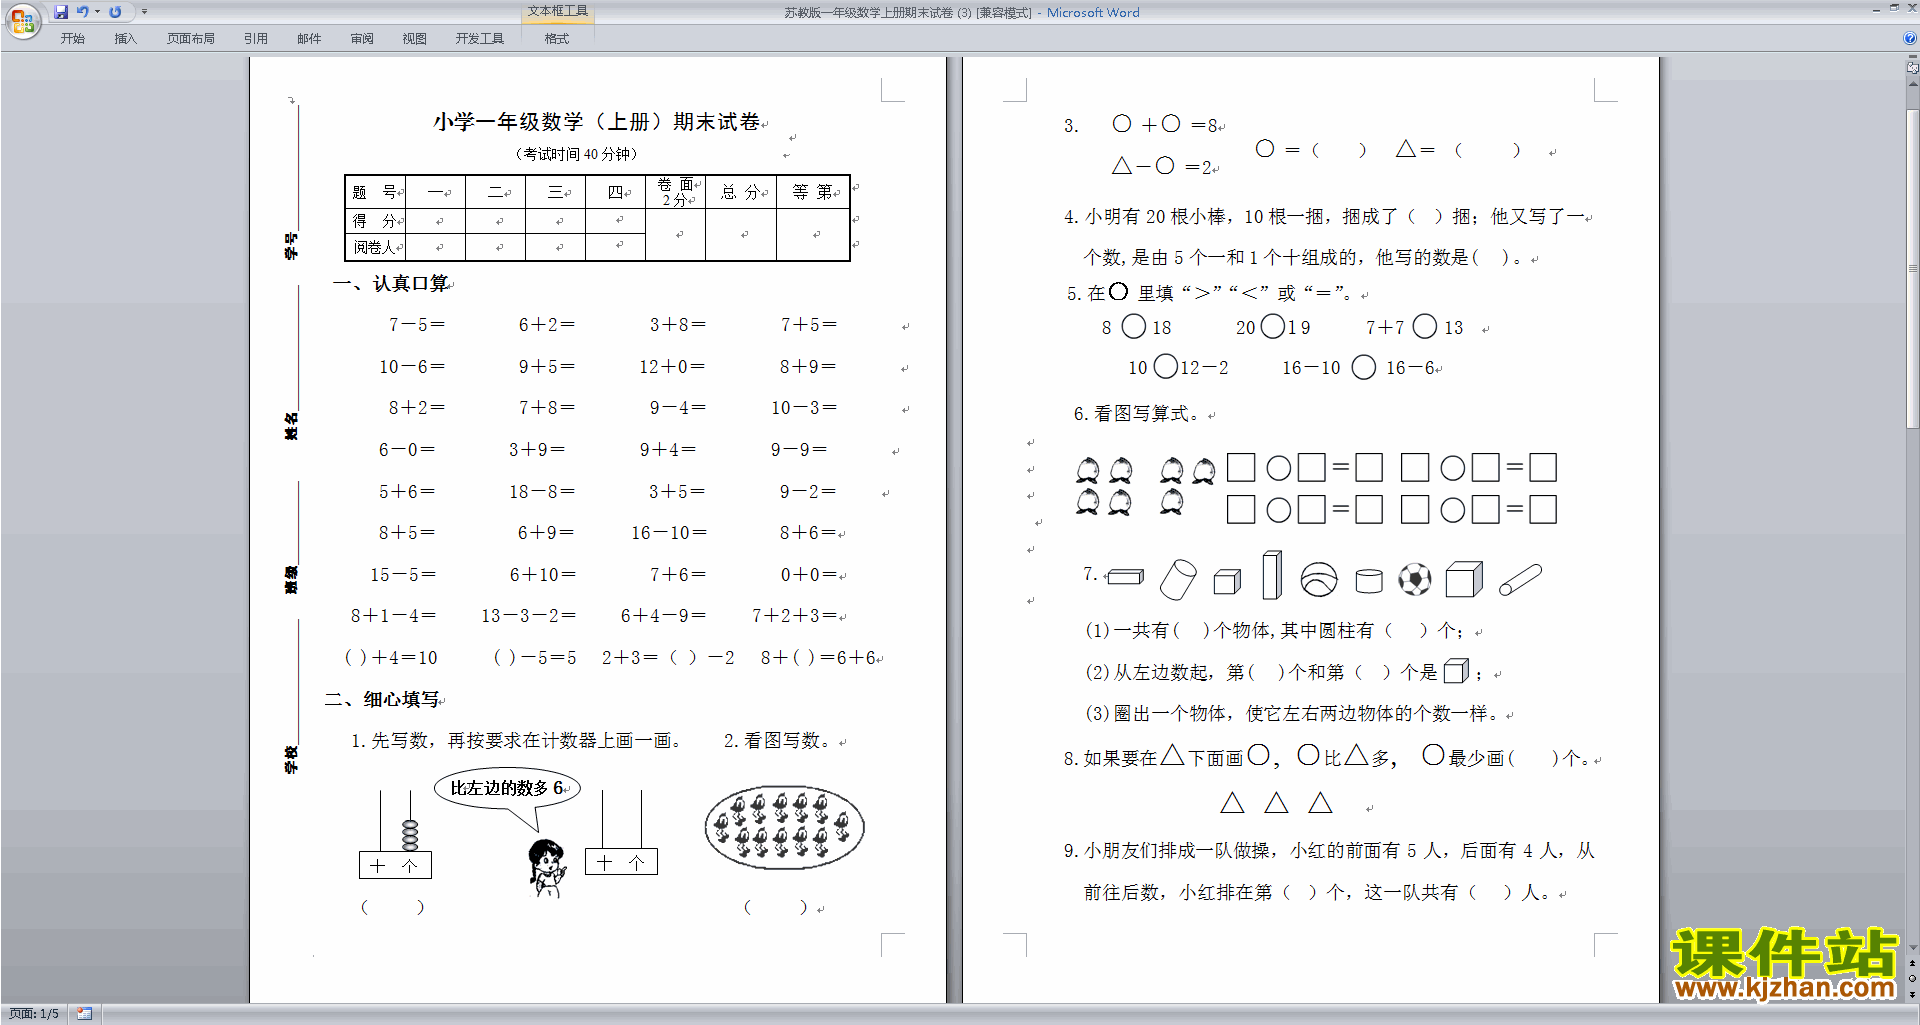Click the equation 13－3－2＝
Image resolution: width=1920 pixels, height=1025 pixels.
coord(529,616)
